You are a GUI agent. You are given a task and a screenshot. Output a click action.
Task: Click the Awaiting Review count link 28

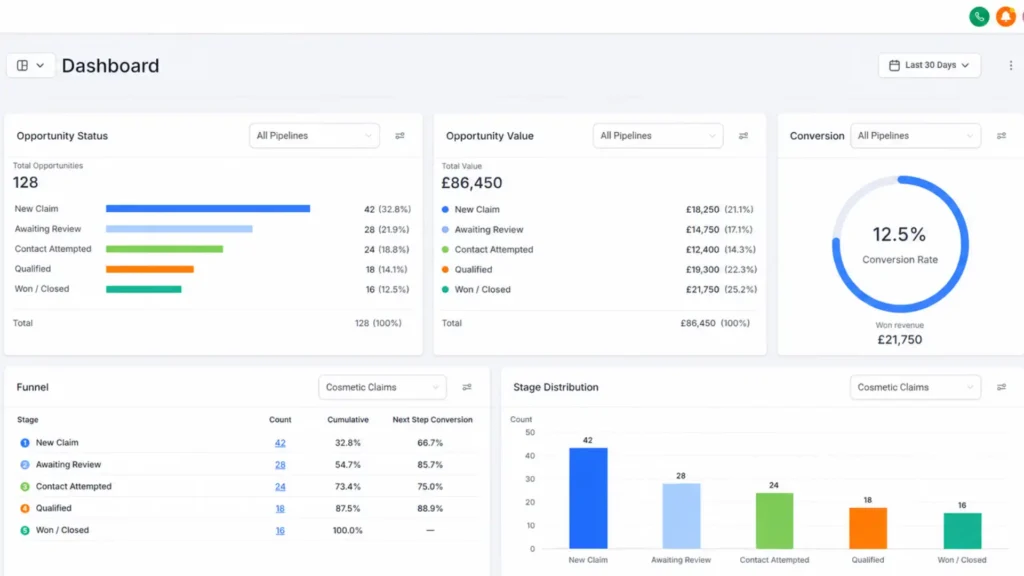click(280, 465)
